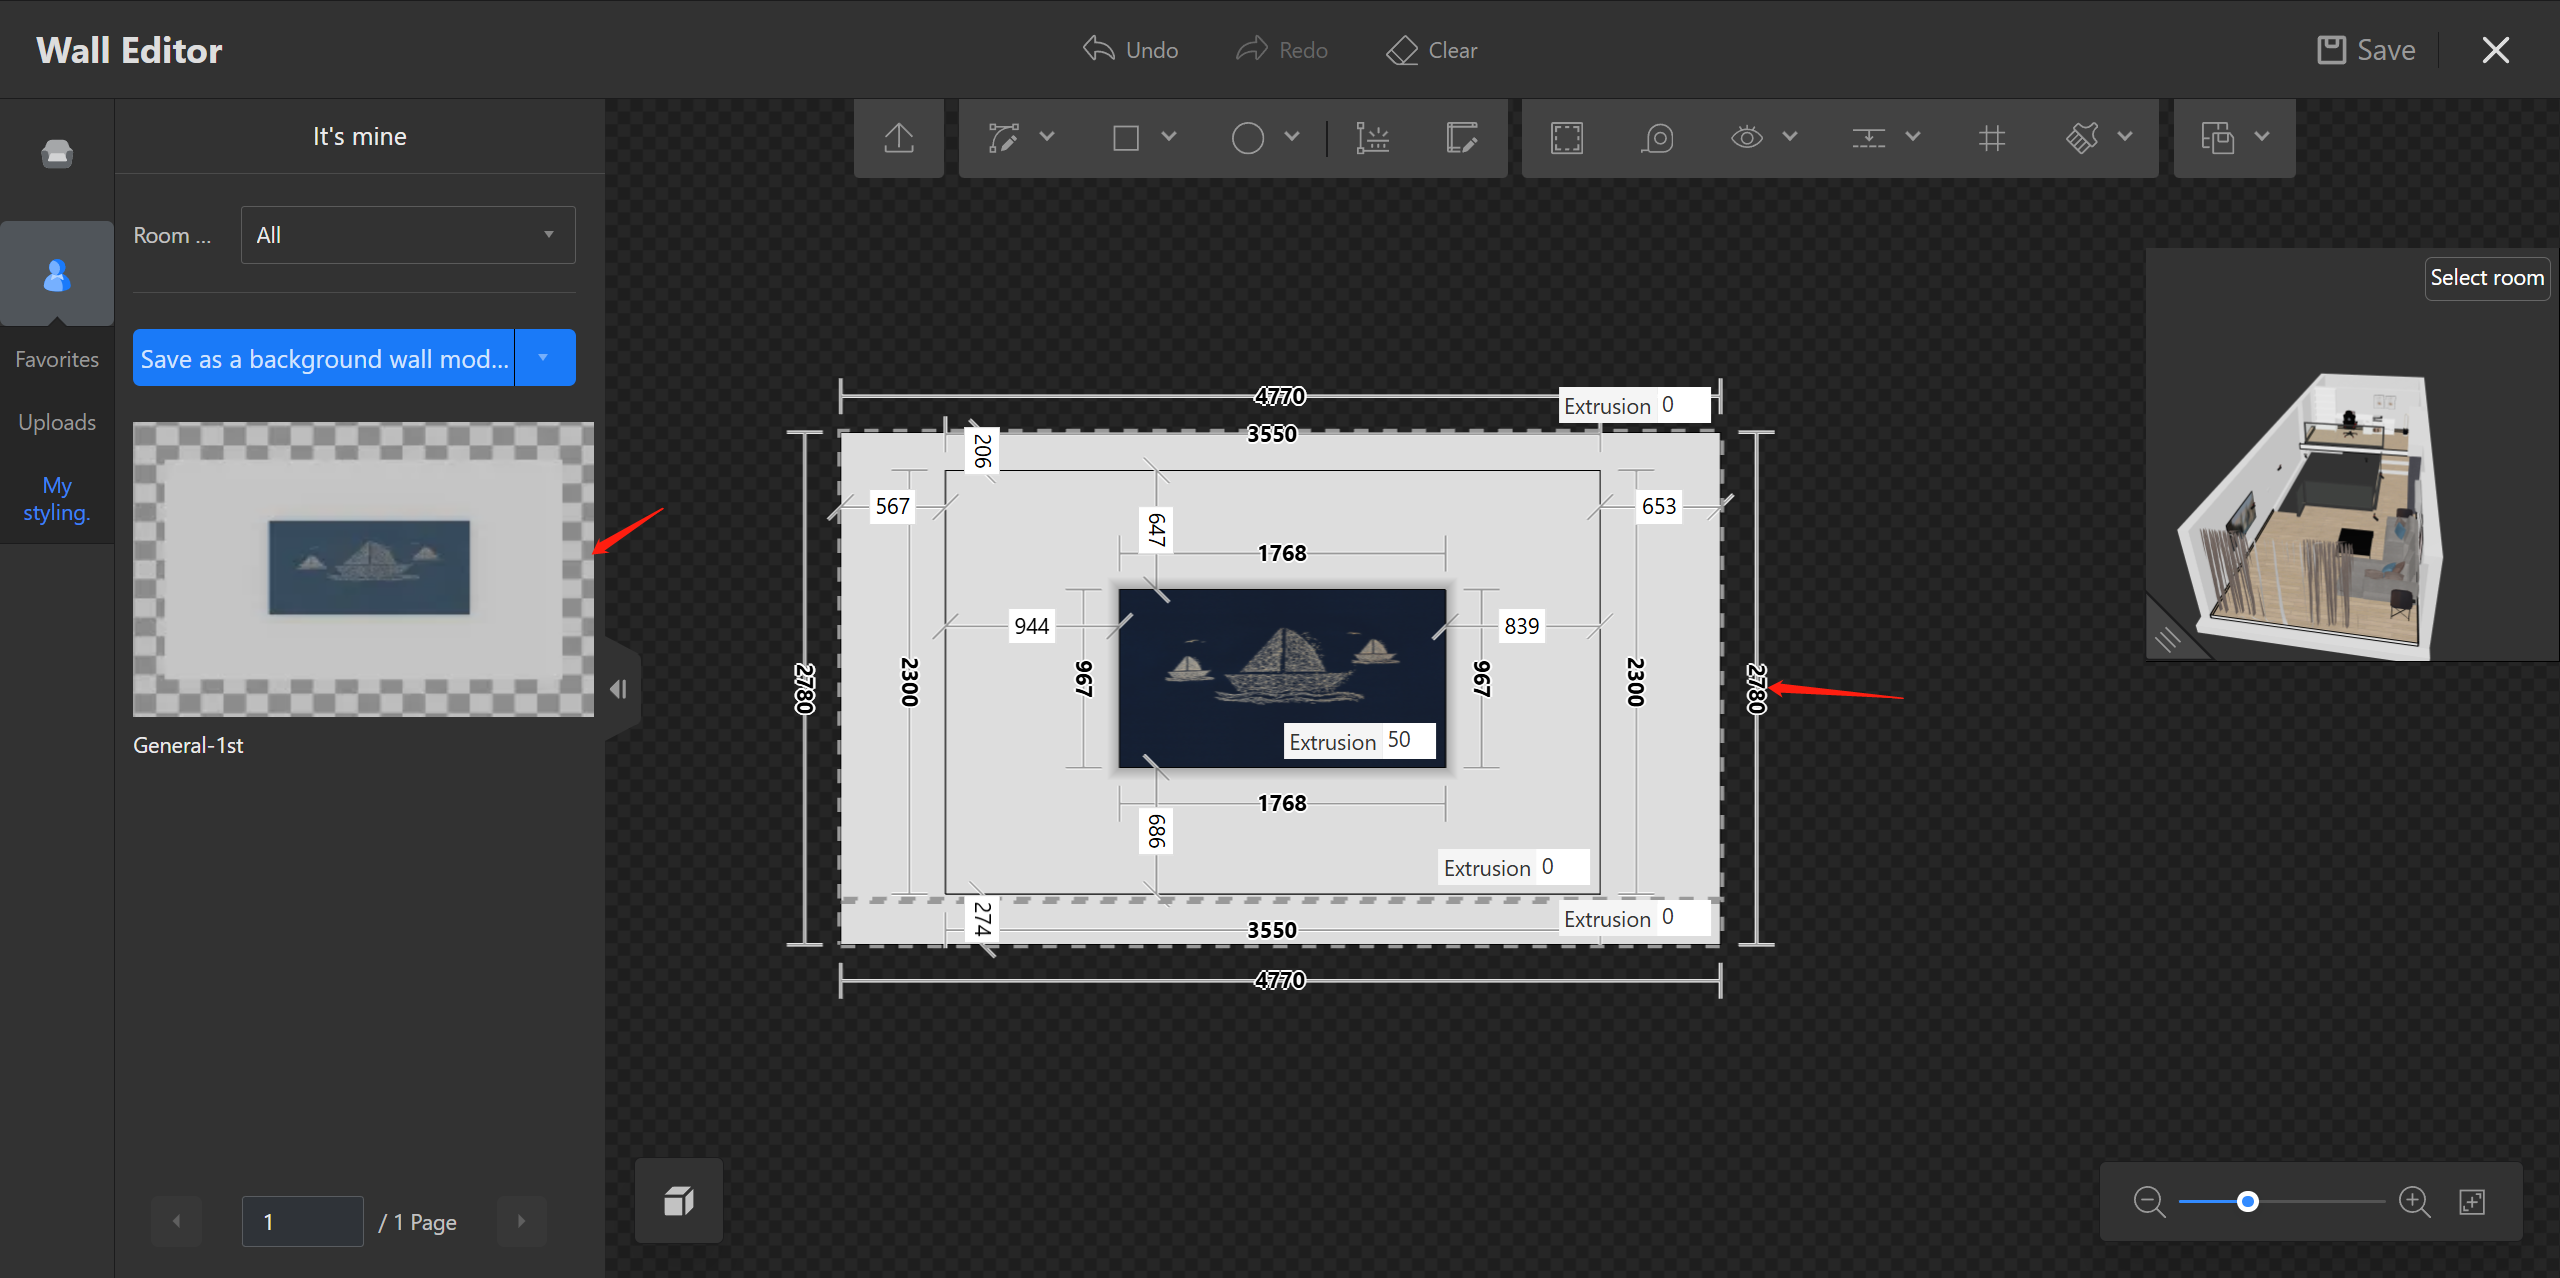Click the 3D cube view button
The width and height of the screenshot is (2560, 1278).
coord(679,1200)
